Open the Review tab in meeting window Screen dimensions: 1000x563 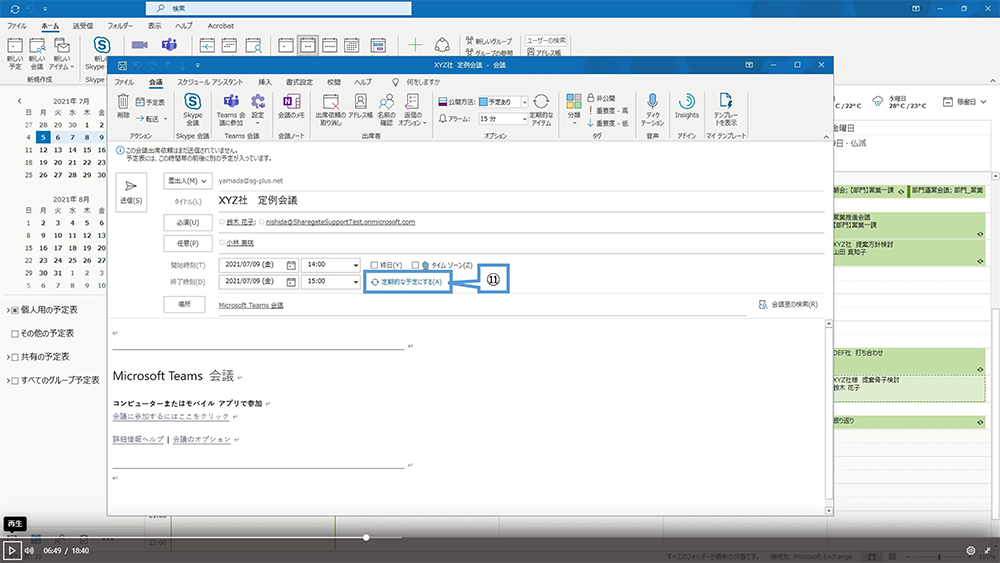click(x=334, y=82)
